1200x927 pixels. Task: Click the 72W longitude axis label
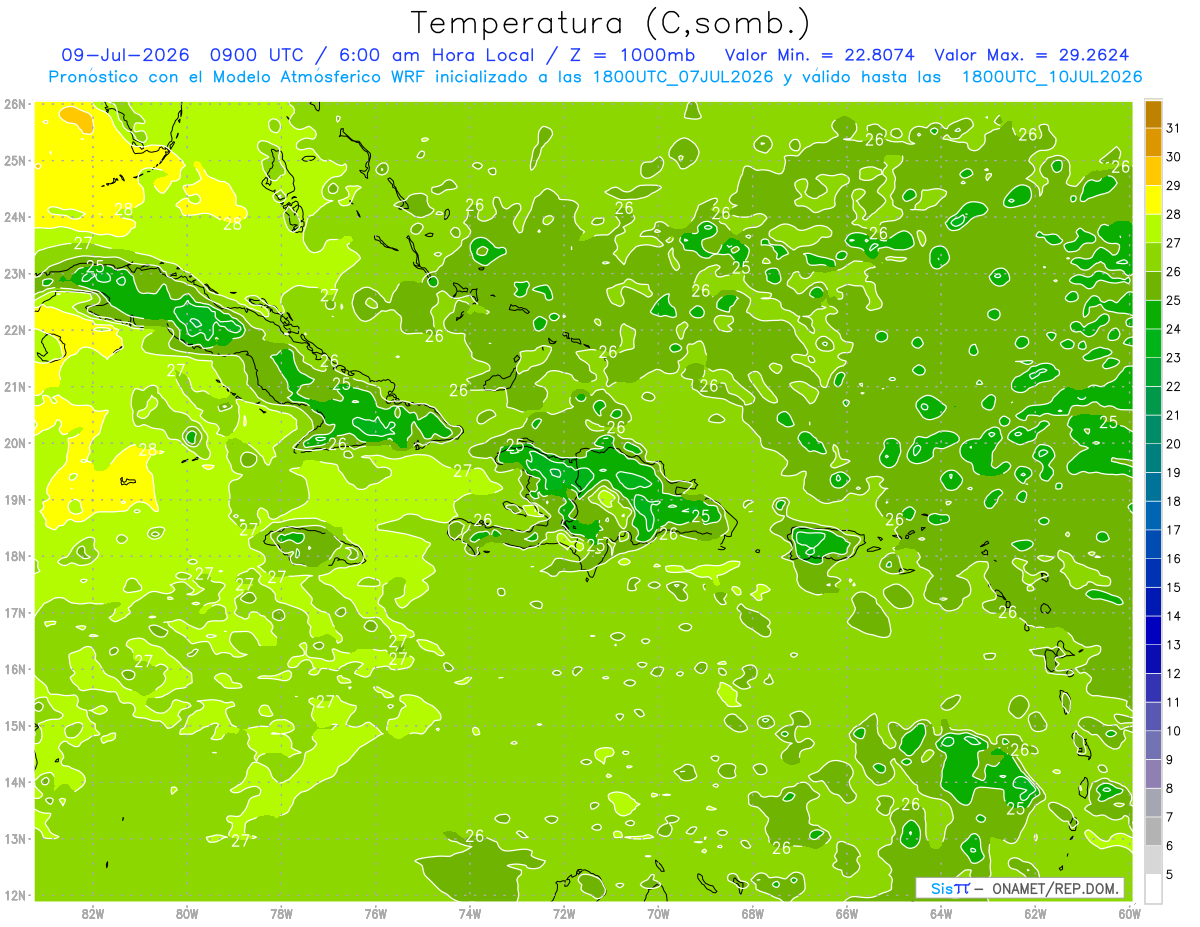tap(564, 913)
